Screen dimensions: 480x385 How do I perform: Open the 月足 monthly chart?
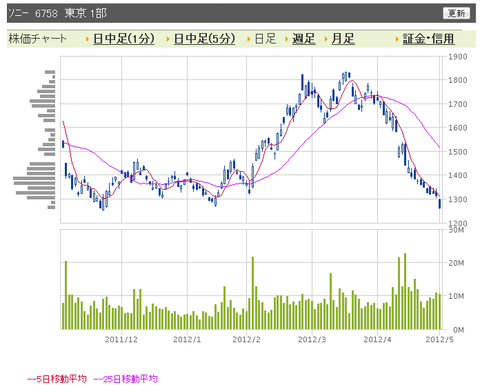click(x=343, y=39)
